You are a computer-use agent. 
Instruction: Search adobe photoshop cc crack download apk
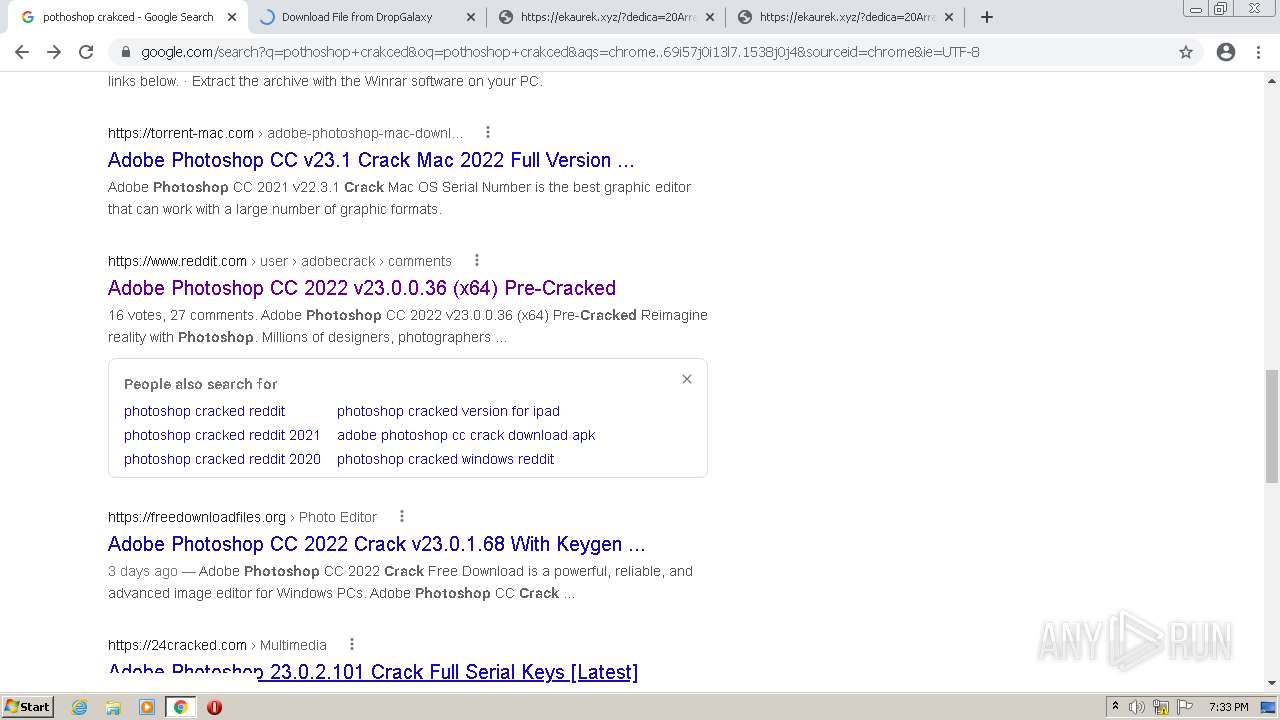click(466, 435)
